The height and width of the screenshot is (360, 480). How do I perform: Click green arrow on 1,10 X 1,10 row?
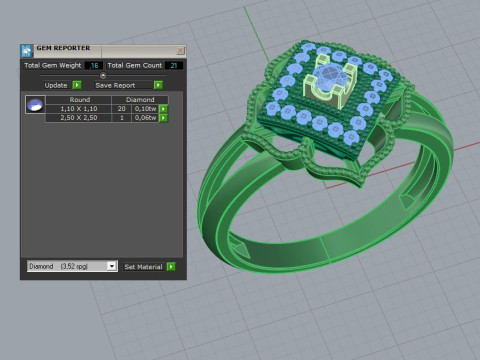(x=163, y=109)
